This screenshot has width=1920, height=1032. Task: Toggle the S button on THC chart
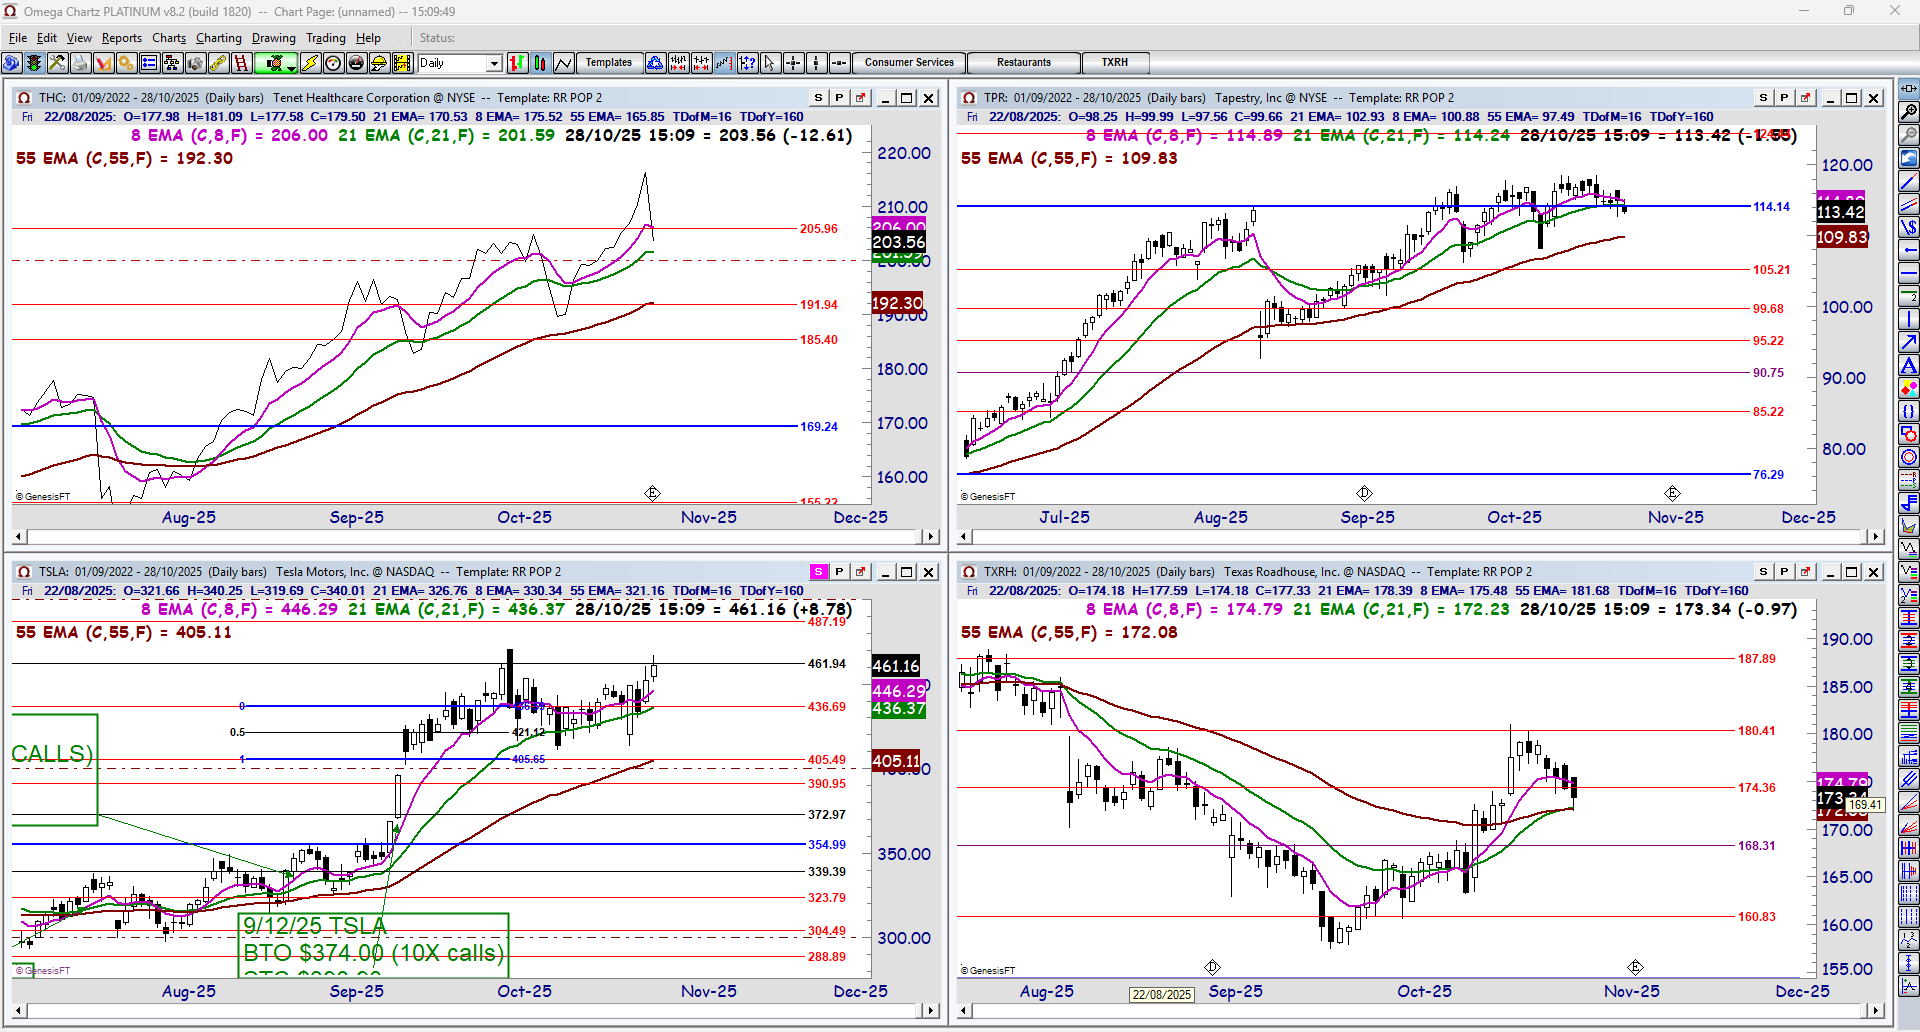[x=818, y=98]
